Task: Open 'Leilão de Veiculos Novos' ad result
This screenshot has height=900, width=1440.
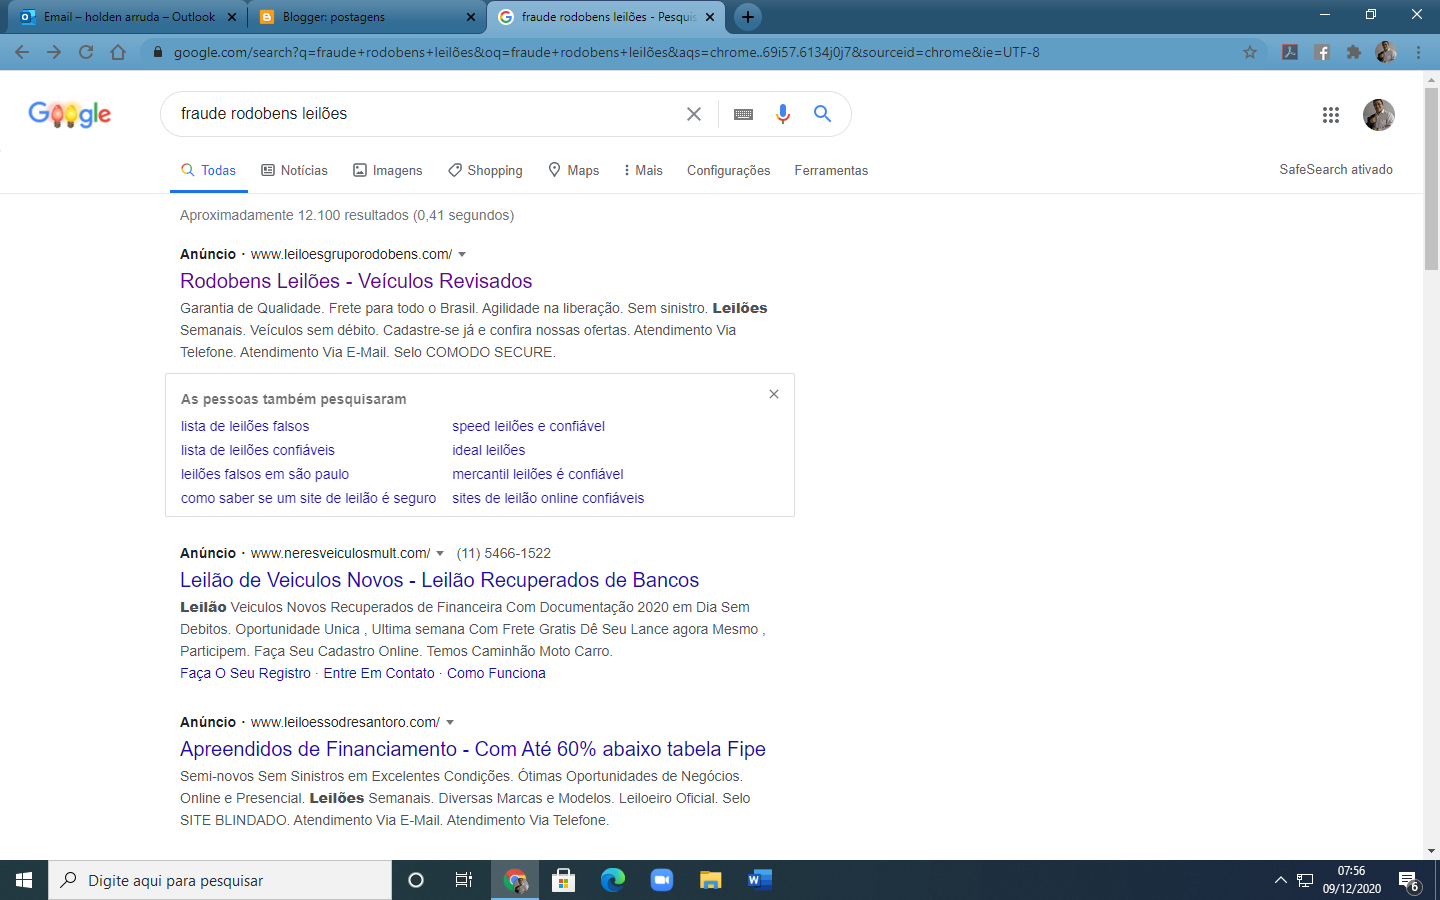Action: 439,580
